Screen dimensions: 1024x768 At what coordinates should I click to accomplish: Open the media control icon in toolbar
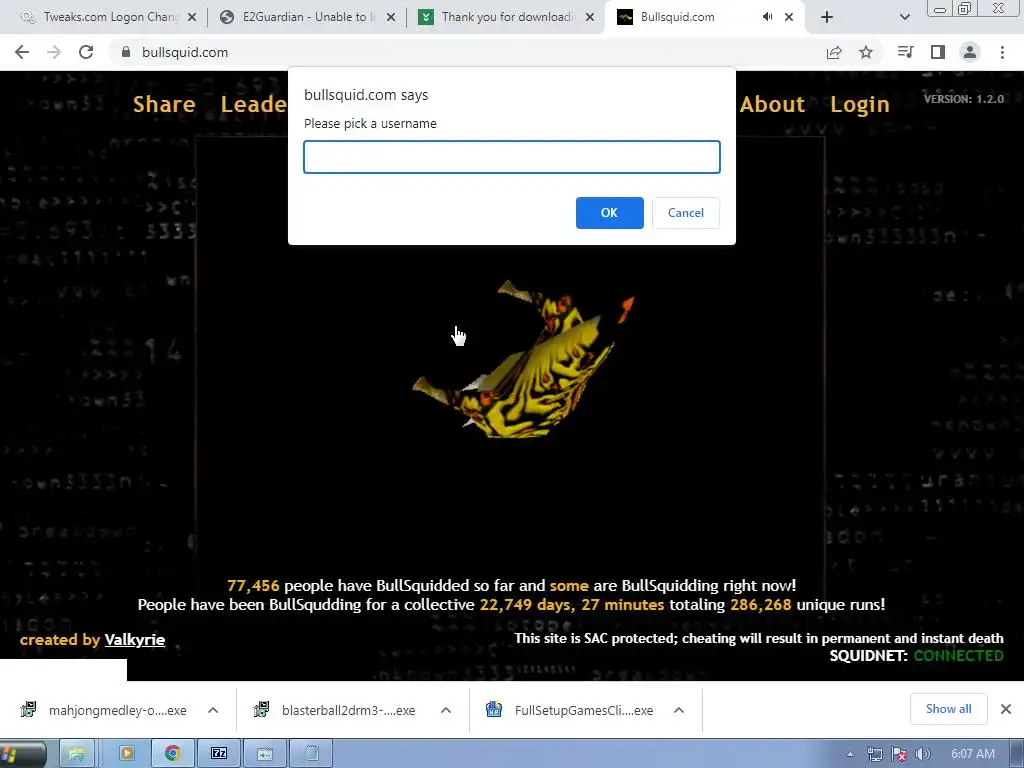pyautogui.click(x=905, y=52)
